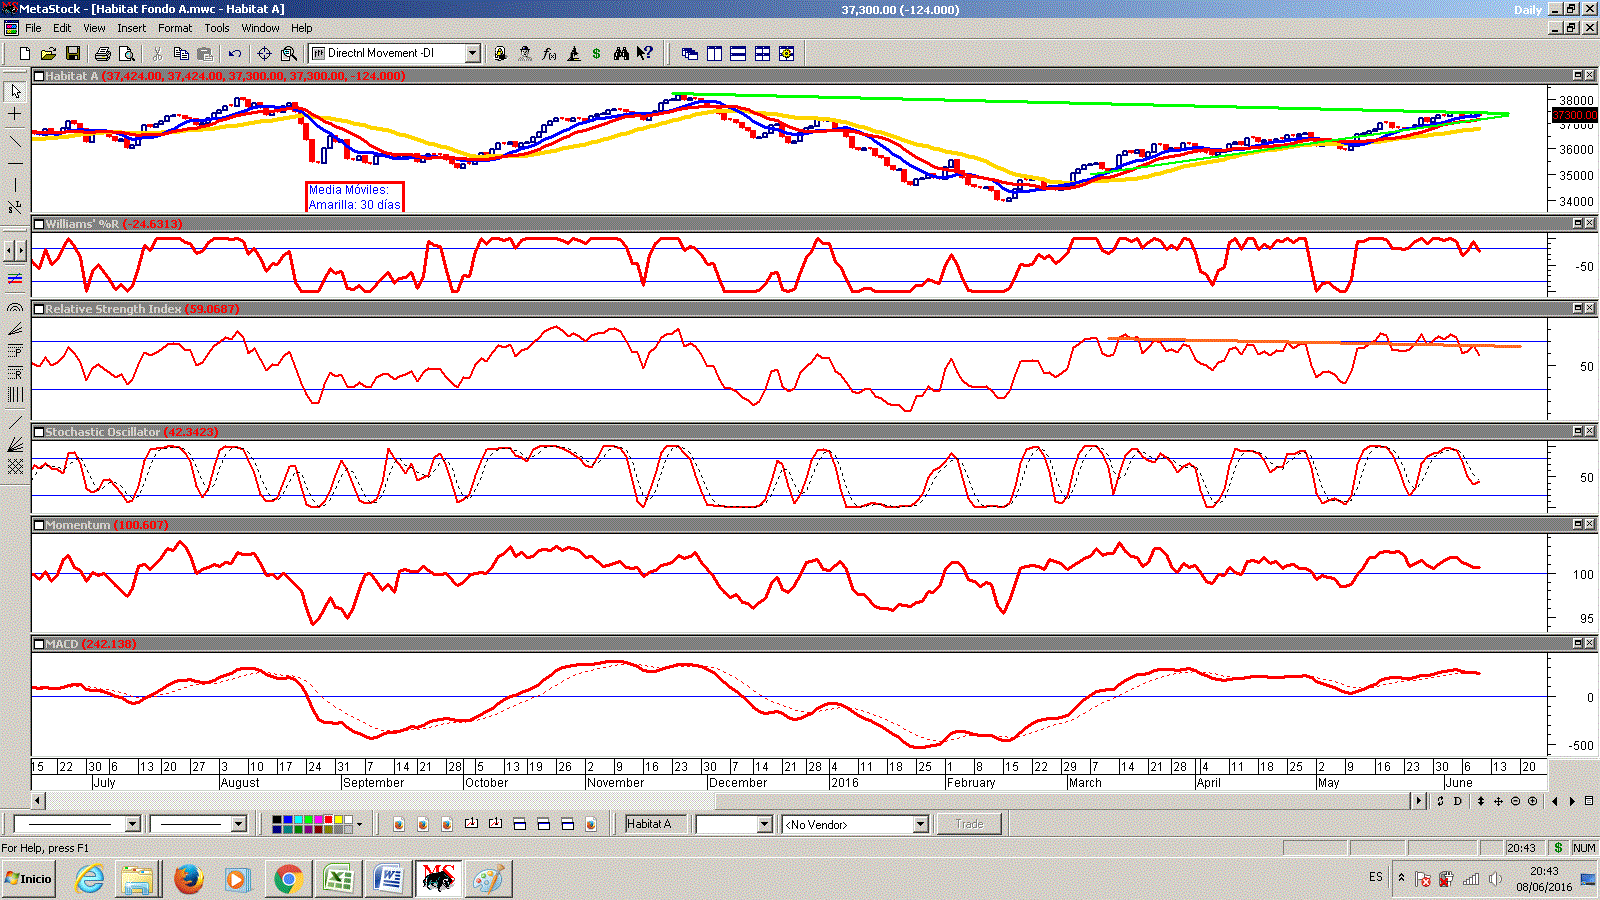Toggle the Momentum panel title checkbox
Image resolution: width=1600 pixels, height=900 pixels.
[x=39, y=525]
